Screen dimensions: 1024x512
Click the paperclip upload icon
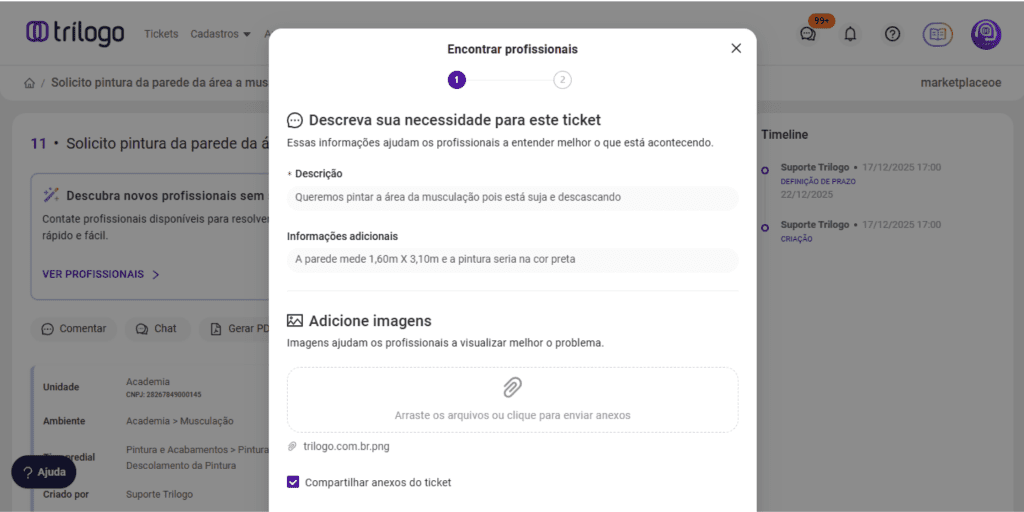(512, 388)
